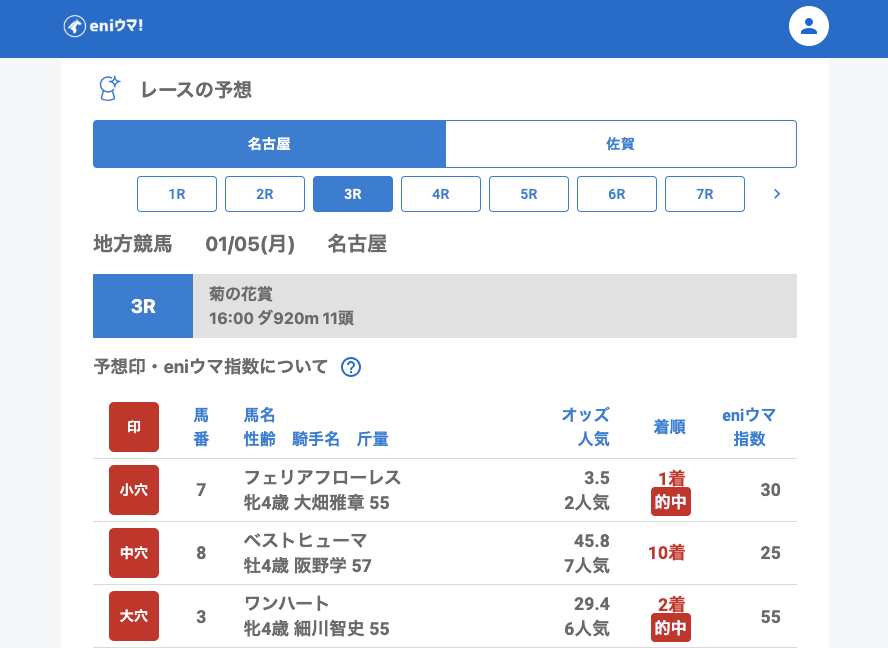Select the active 3R race button

(353, 194)
